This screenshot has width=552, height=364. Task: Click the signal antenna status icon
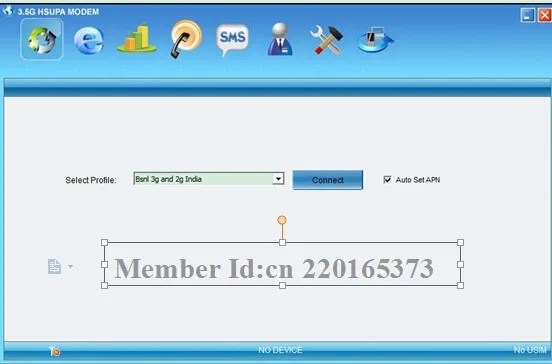(x=55, y=351)
